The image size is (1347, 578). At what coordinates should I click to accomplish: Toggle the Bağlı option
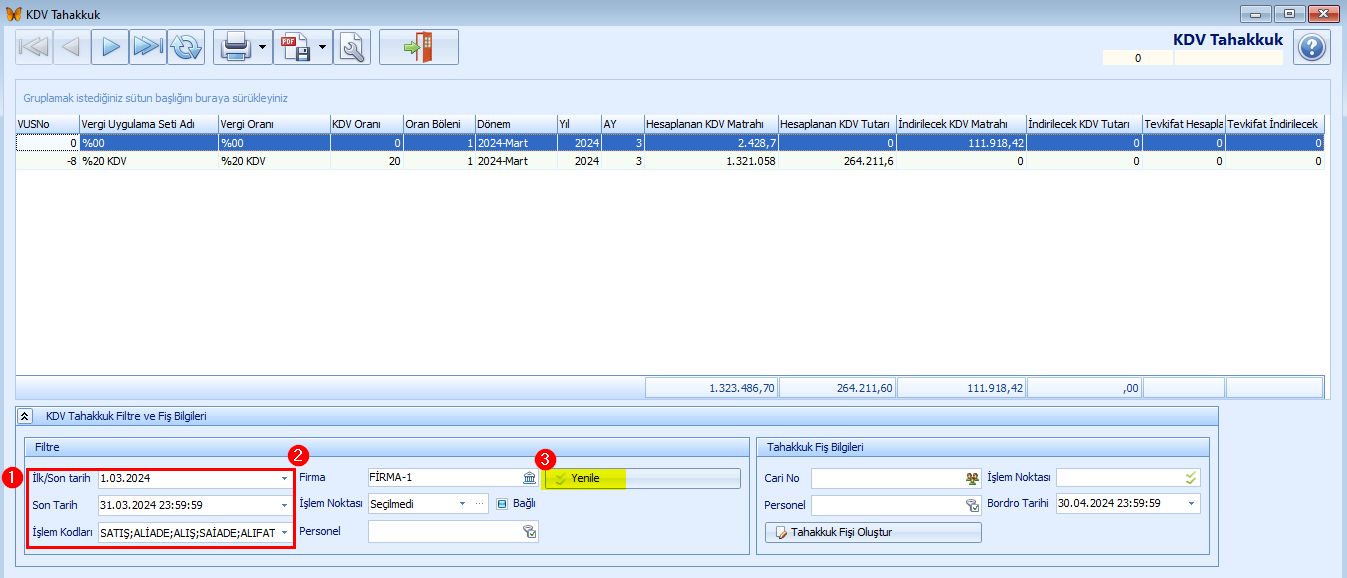pyautogui.click(x=503, y=504)
